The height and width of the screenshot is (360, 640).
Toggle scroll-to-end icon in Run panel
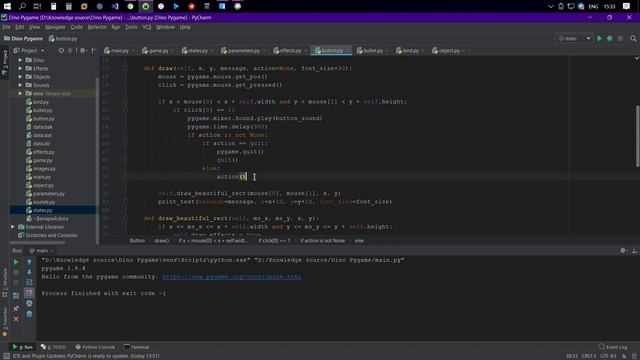(x=29, y=293)
